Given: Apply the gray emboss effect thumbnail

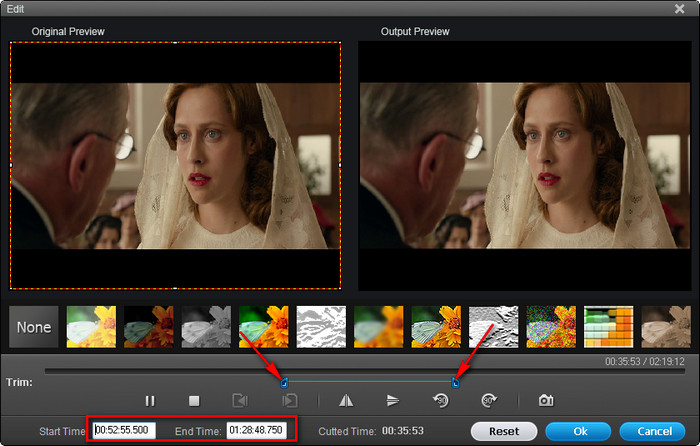Looking at the screenshot, I should coord(494,327).
